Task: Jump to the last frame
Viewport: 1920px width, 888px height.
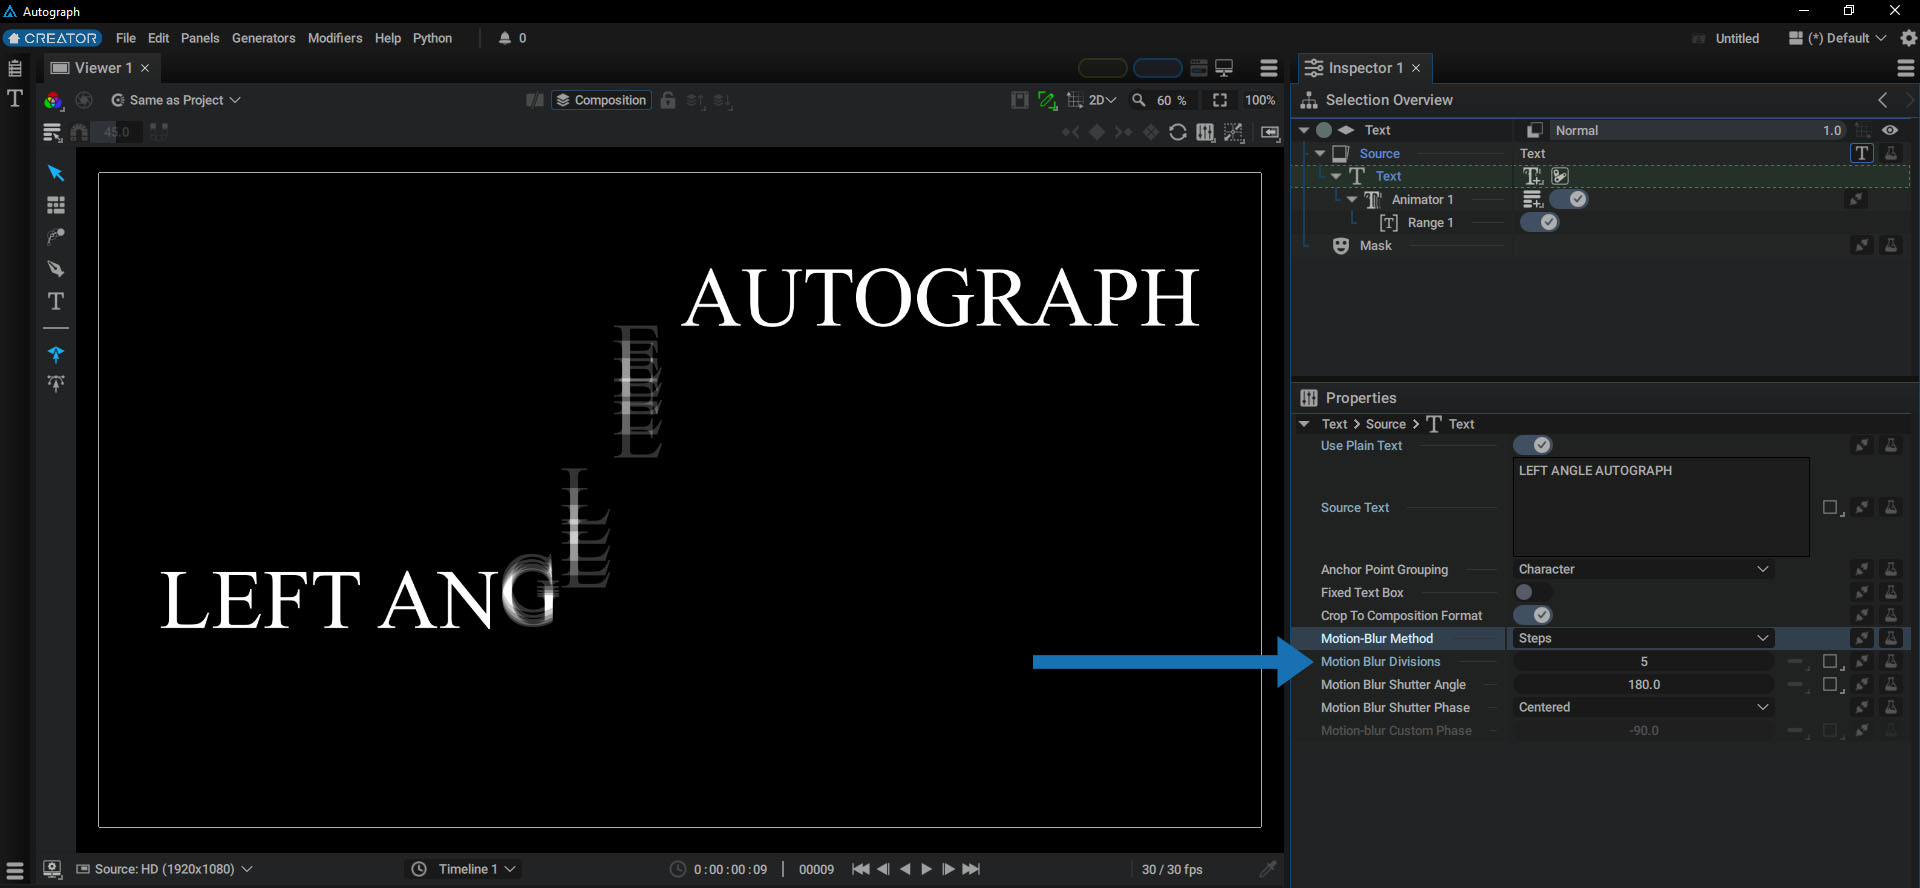Action: pos(971,869)
